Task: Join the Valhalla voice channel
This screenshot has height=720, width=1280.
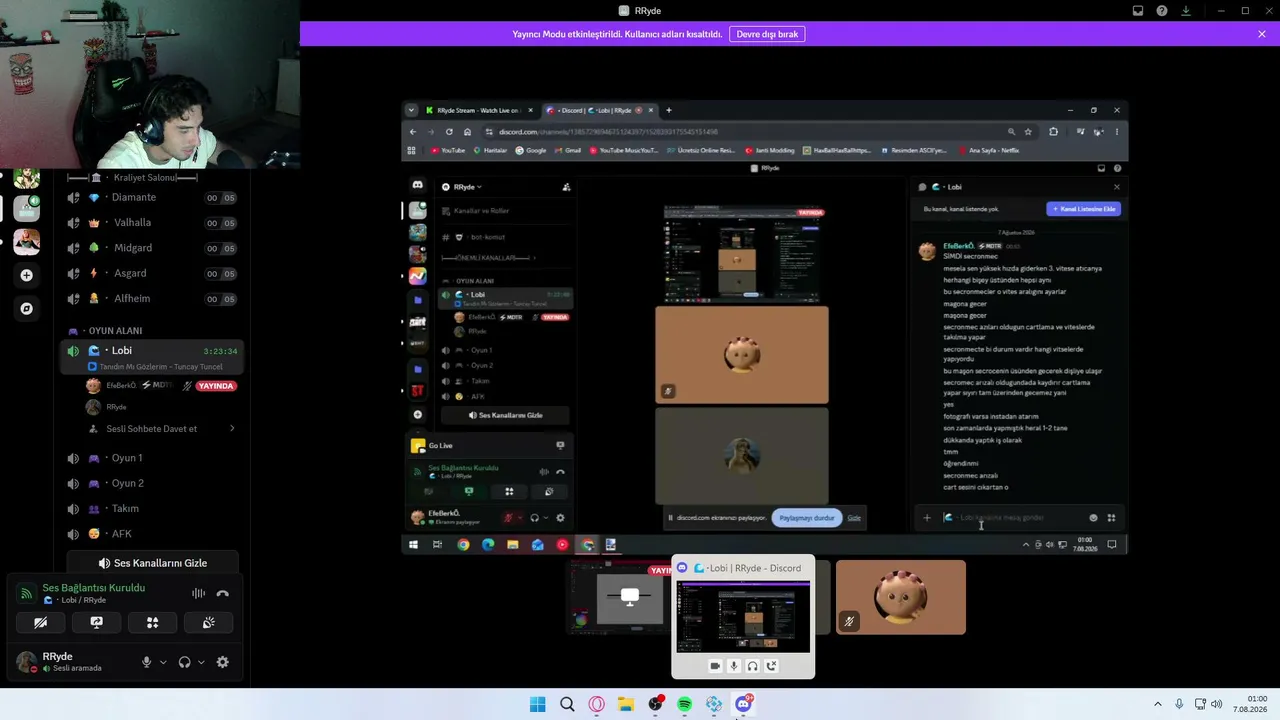Action: 152,223
